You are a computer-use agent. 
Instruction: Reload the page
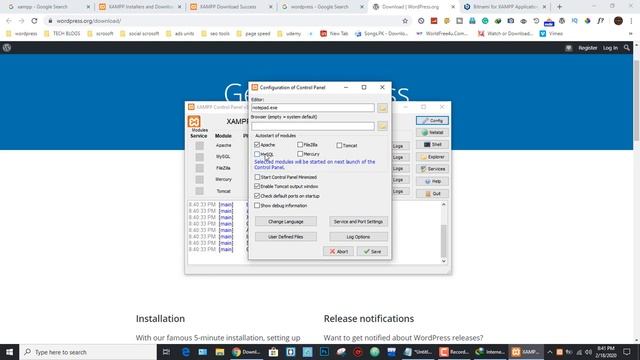pyautogui.click(x=34, y=21)
